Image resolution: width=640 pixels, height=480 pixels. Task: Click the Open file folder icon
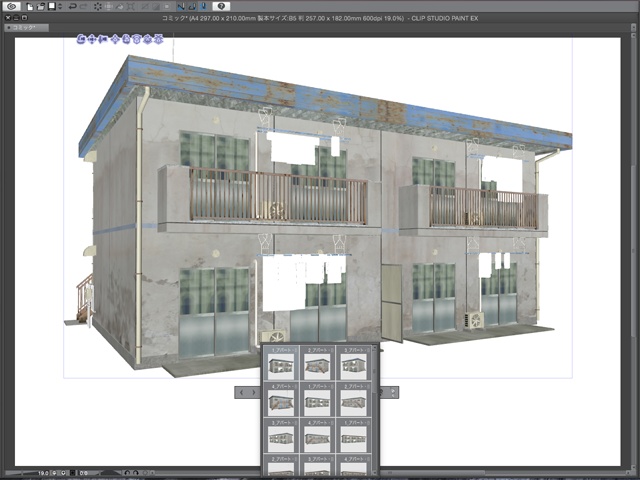[41, 7]
